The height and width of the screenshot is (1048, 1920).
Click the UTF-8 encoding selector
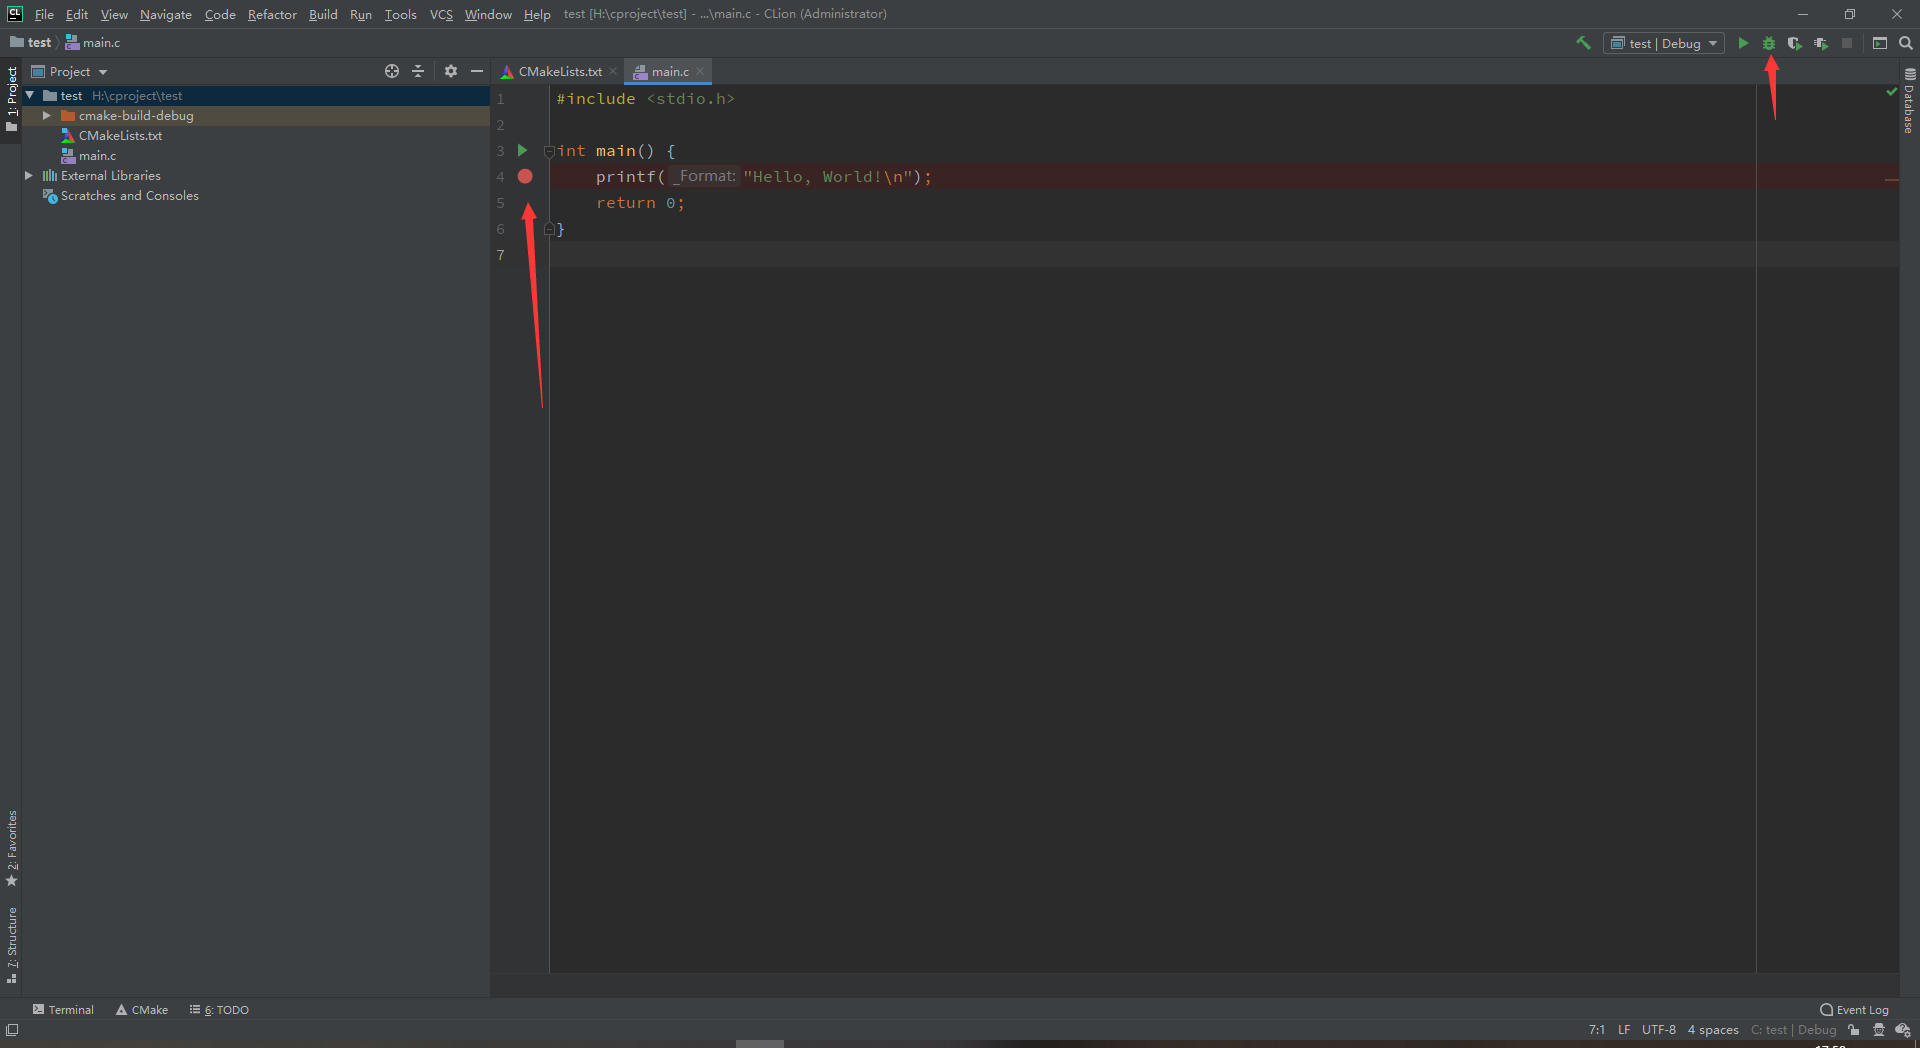[x=1658, y=1030]
